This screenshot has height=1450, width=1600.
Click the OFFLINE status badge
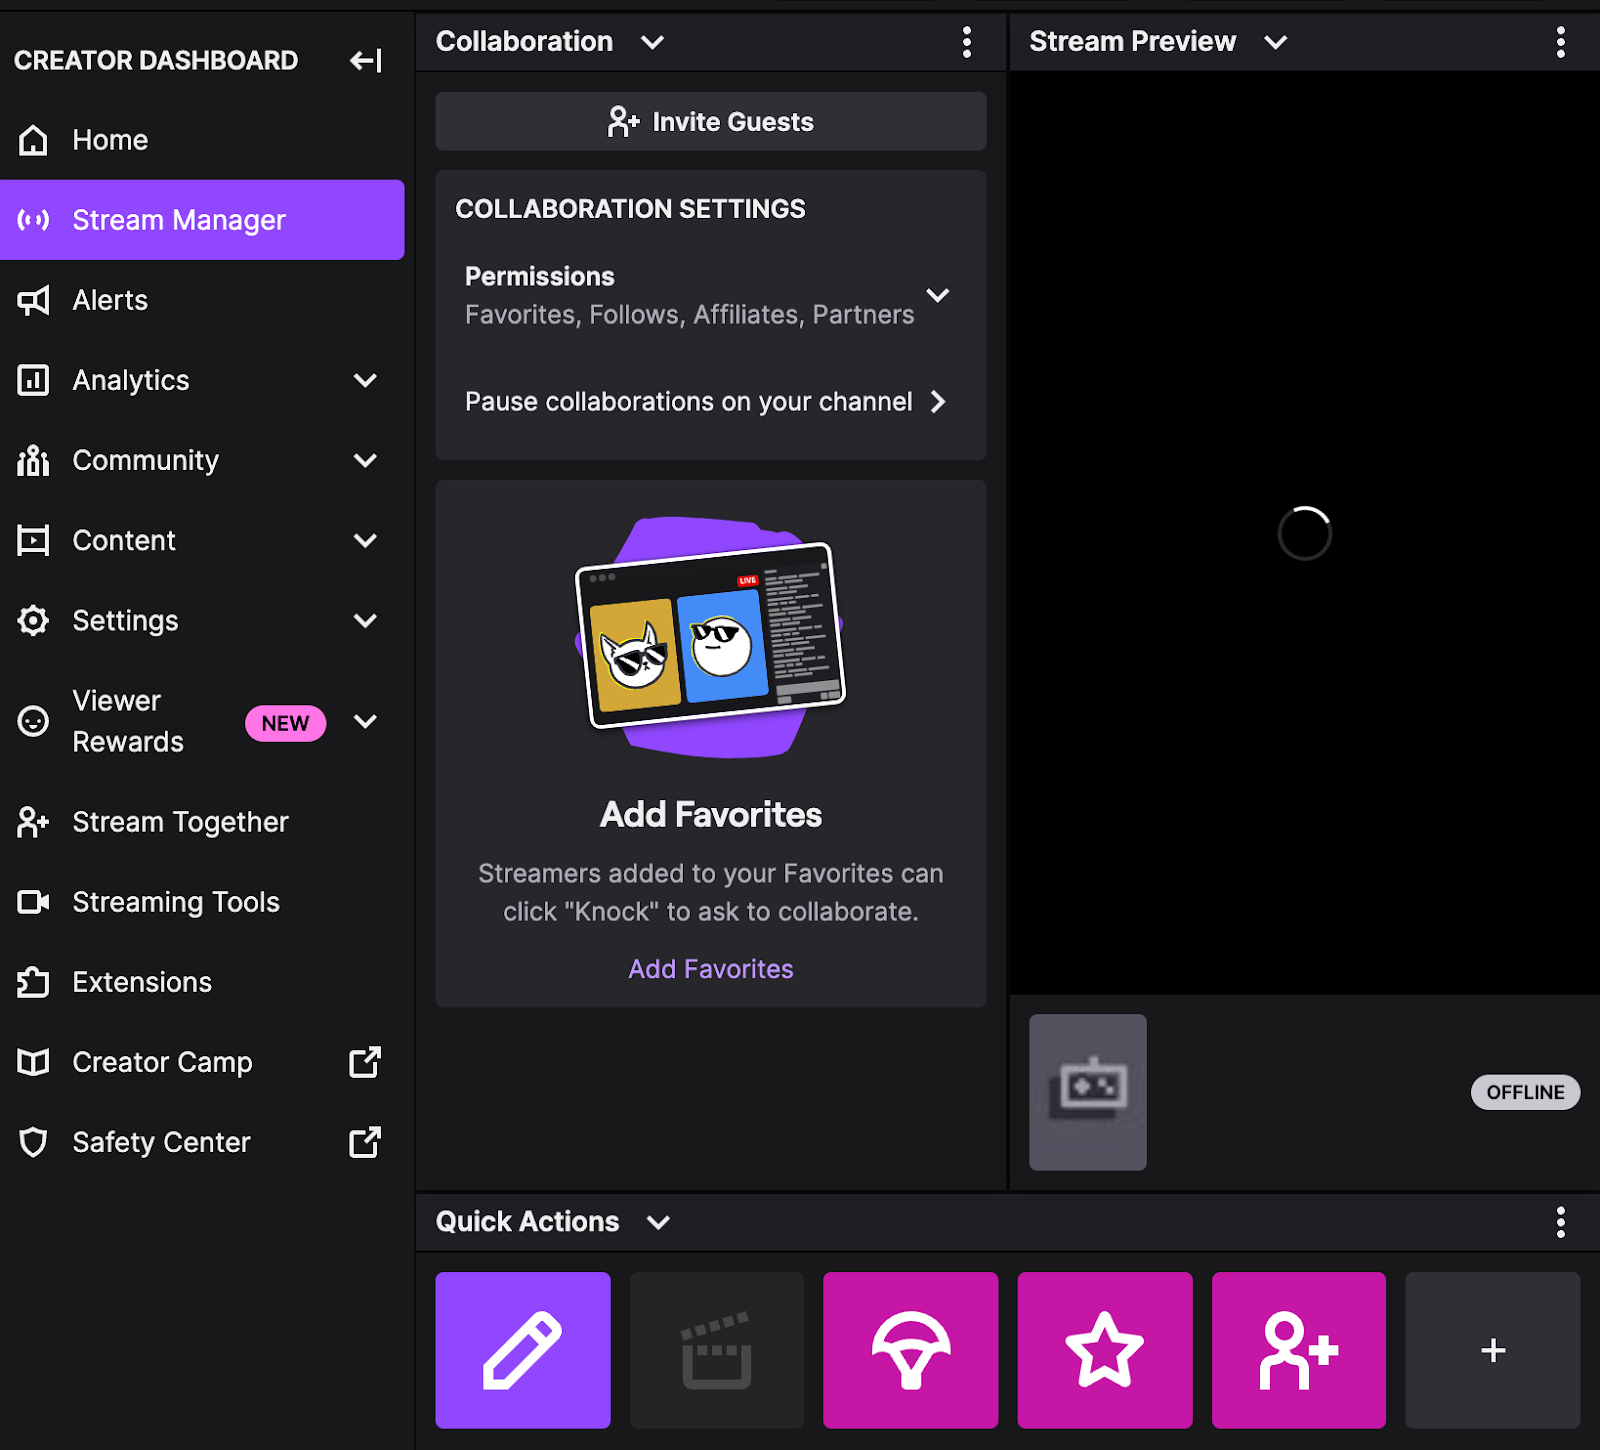coord(1525,1092)
